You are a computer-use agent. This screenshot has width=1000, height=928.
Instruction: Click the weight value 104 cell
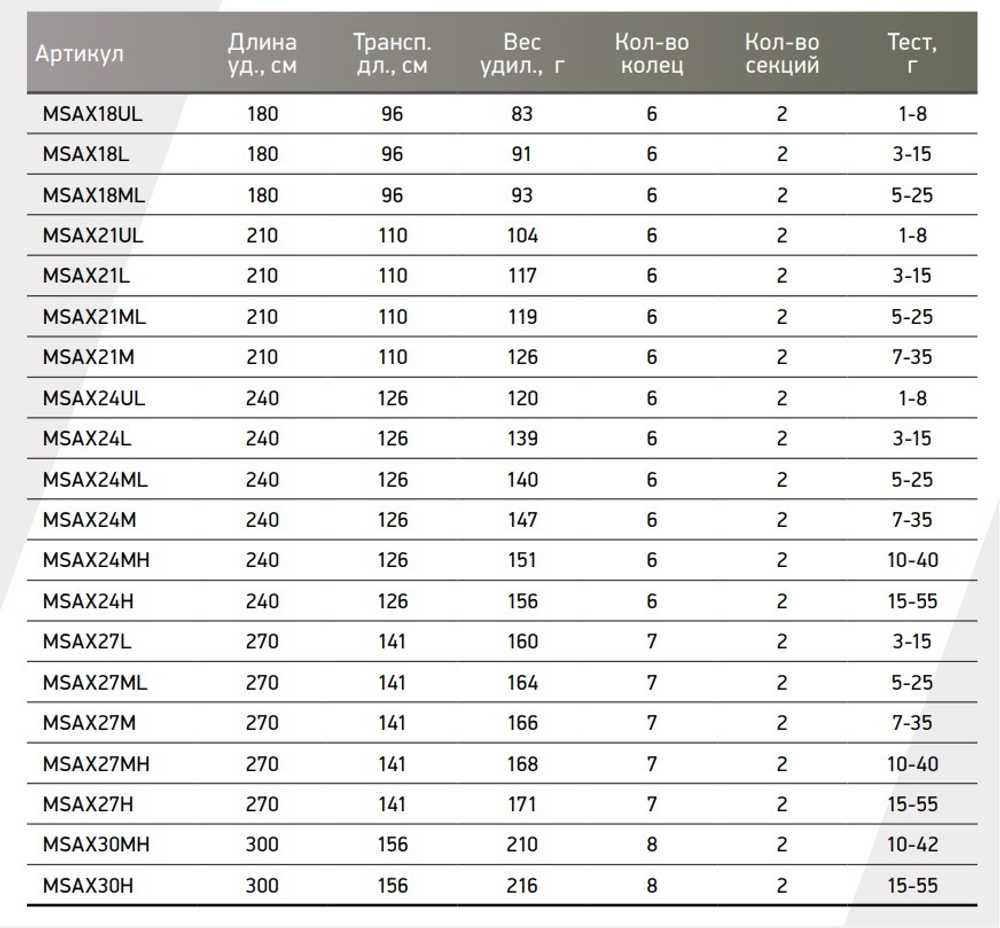click(x=522, y=236)
